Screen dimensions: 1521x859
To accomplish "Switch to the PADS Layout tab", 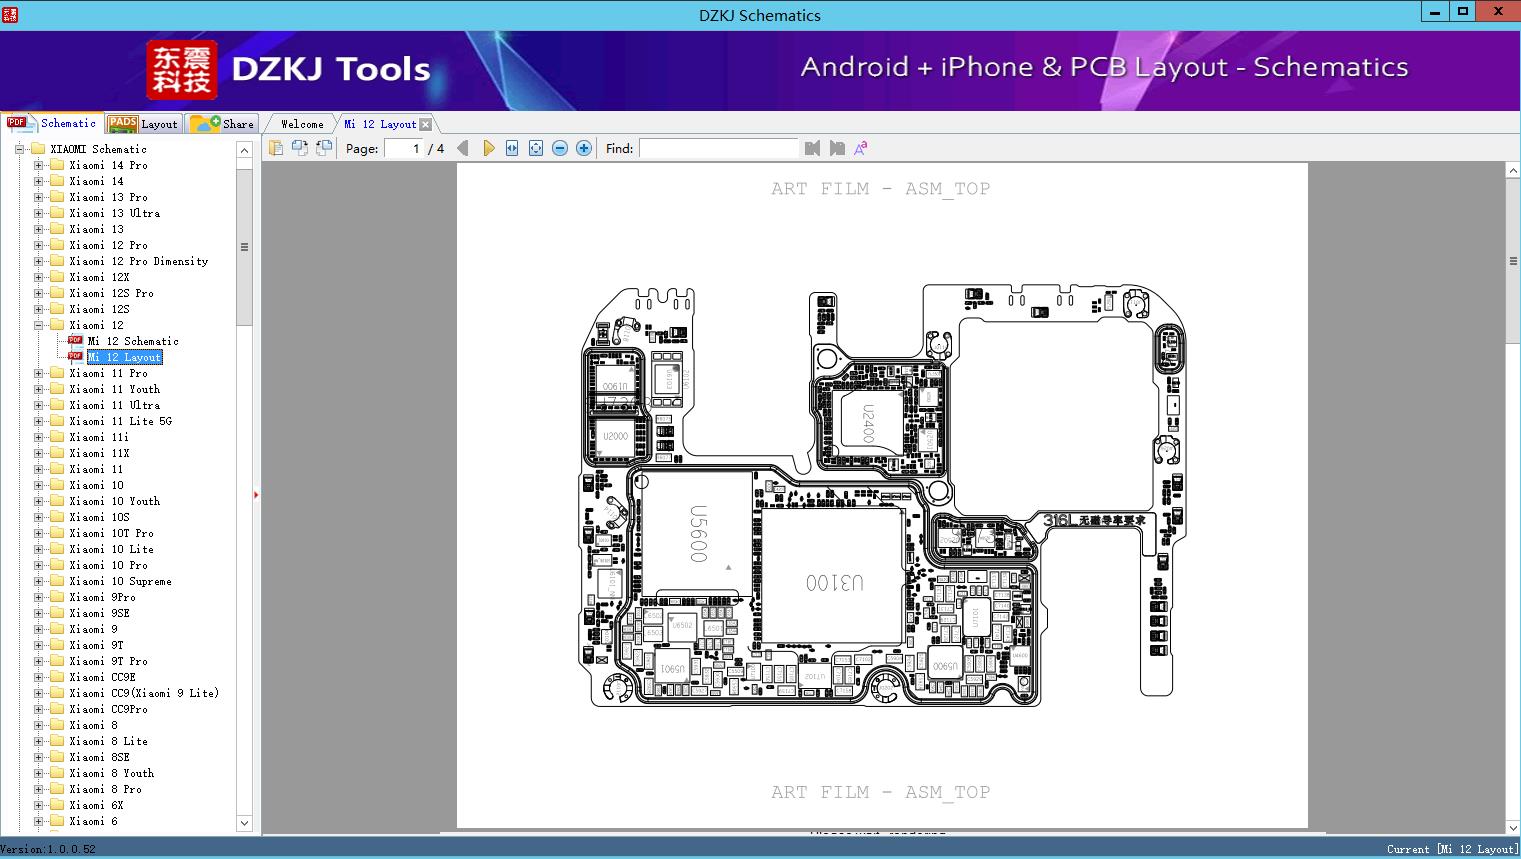I will 143,124.
